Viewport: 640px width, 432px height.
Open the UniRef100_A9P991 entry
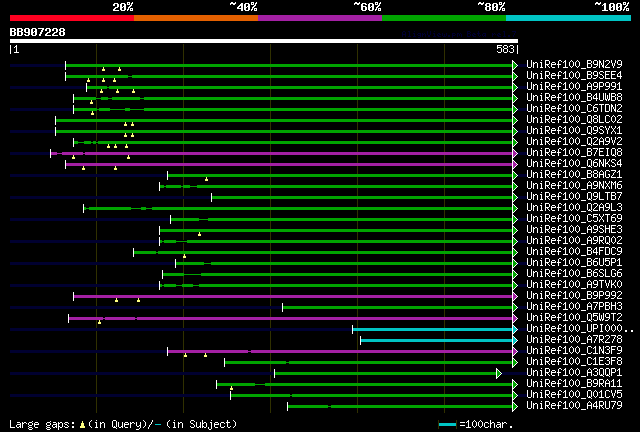click(x=574, y=87)
